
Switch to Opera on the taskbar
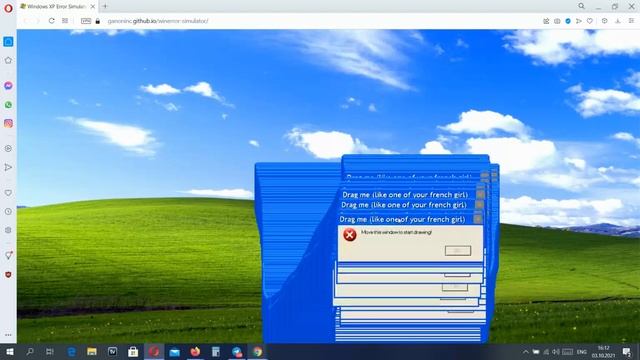[x=154, y=352]
